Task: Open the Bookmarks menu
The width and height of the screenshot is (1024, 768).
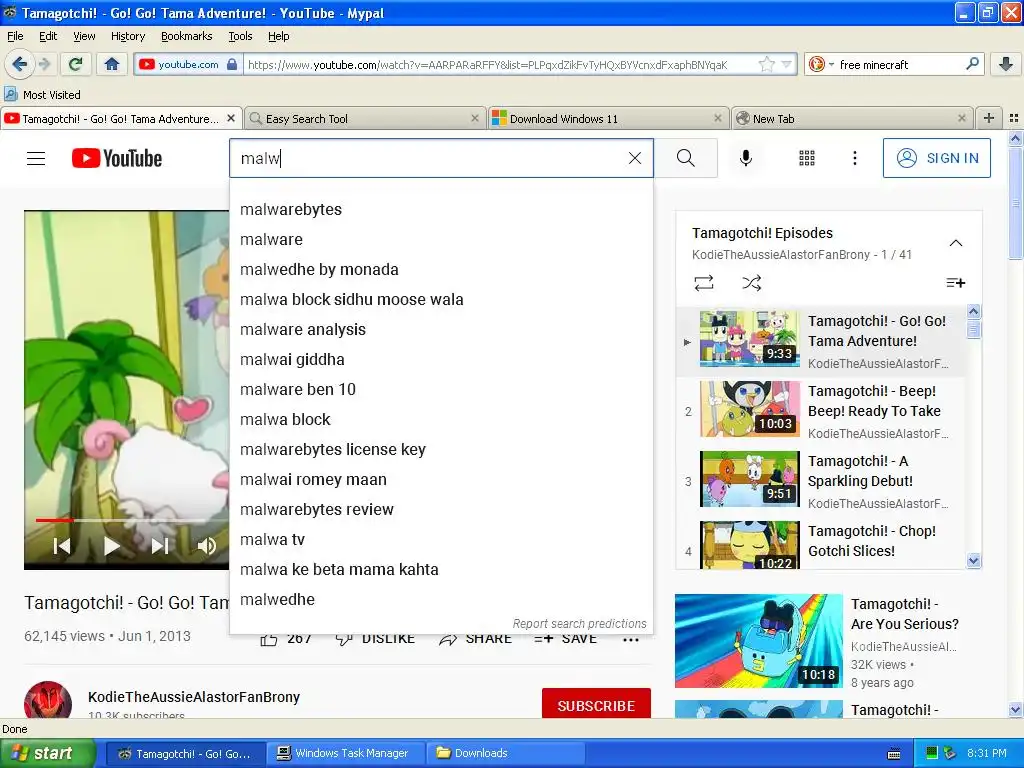Action: [186, 36]
